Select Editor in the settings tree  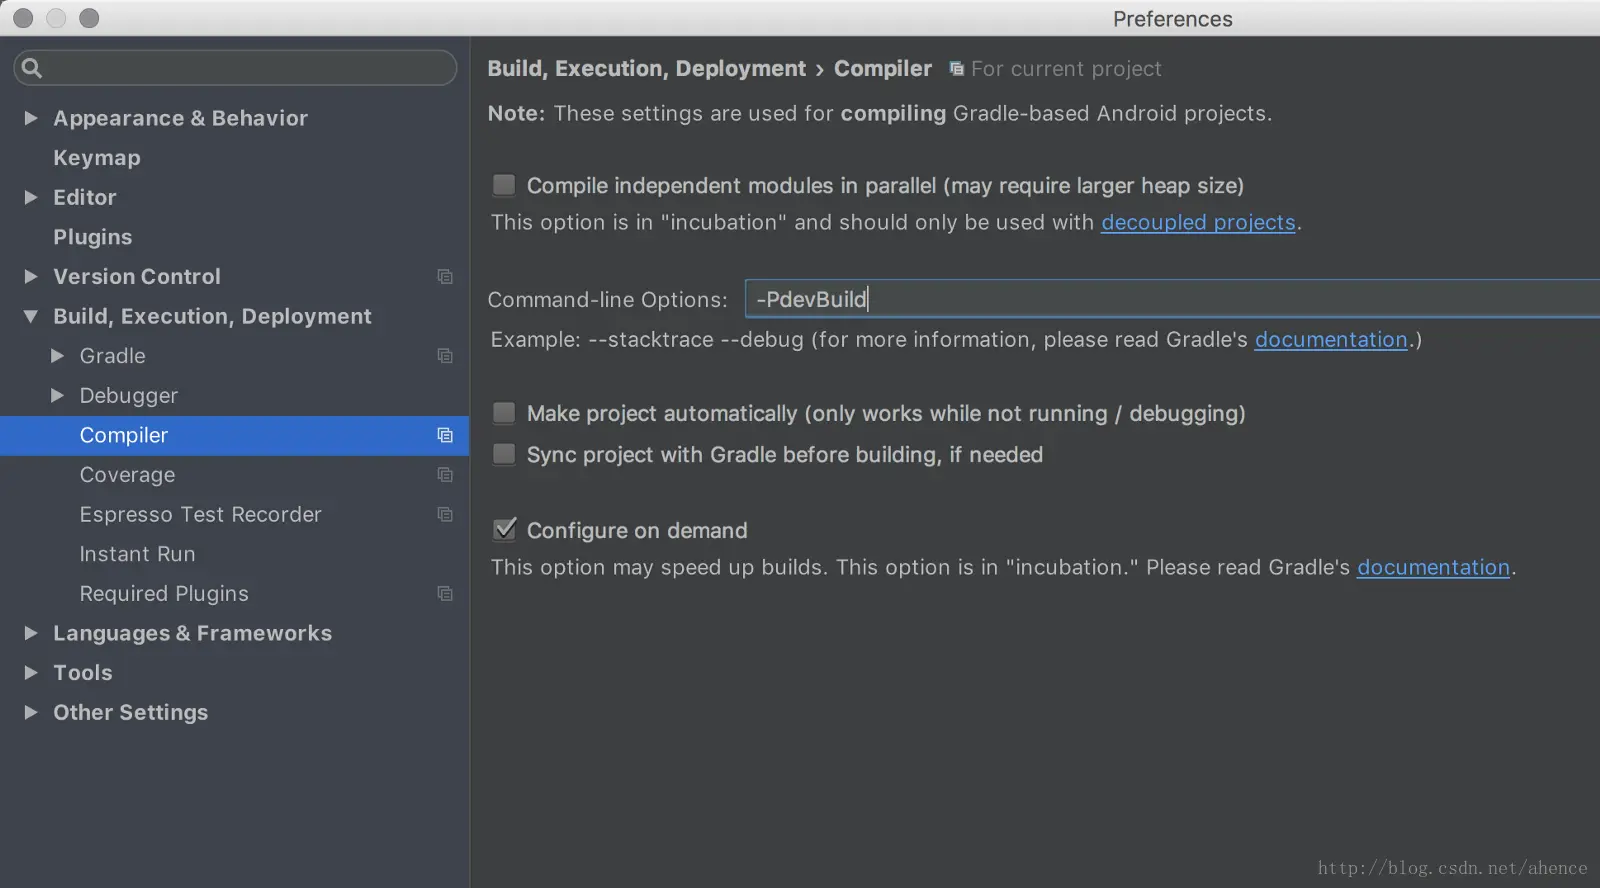click(85, 197)
